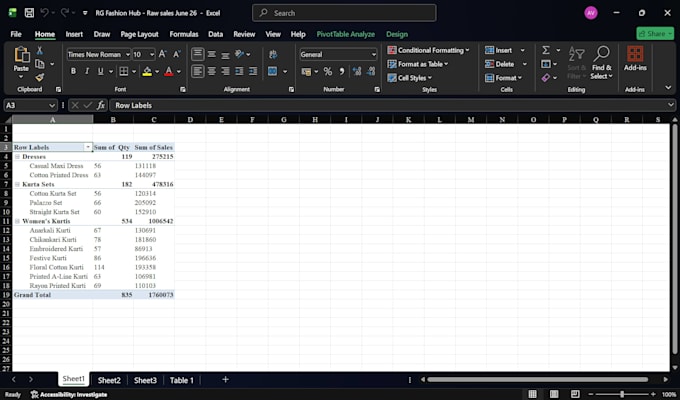Click the Paste clipboard icon
Viewport: 680px width, 400px height.
tap(21, 56)
